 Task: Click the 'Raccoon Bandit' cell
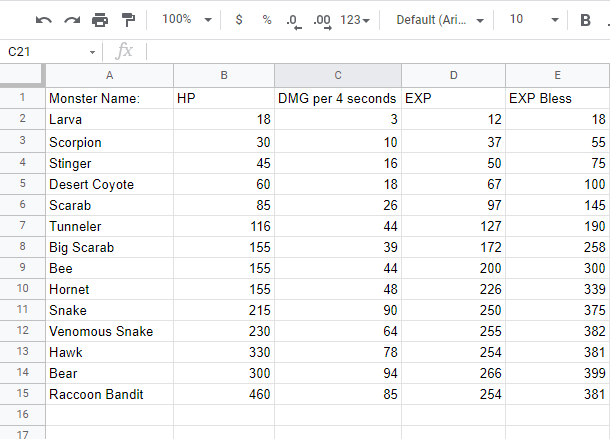tap(110, 394)
